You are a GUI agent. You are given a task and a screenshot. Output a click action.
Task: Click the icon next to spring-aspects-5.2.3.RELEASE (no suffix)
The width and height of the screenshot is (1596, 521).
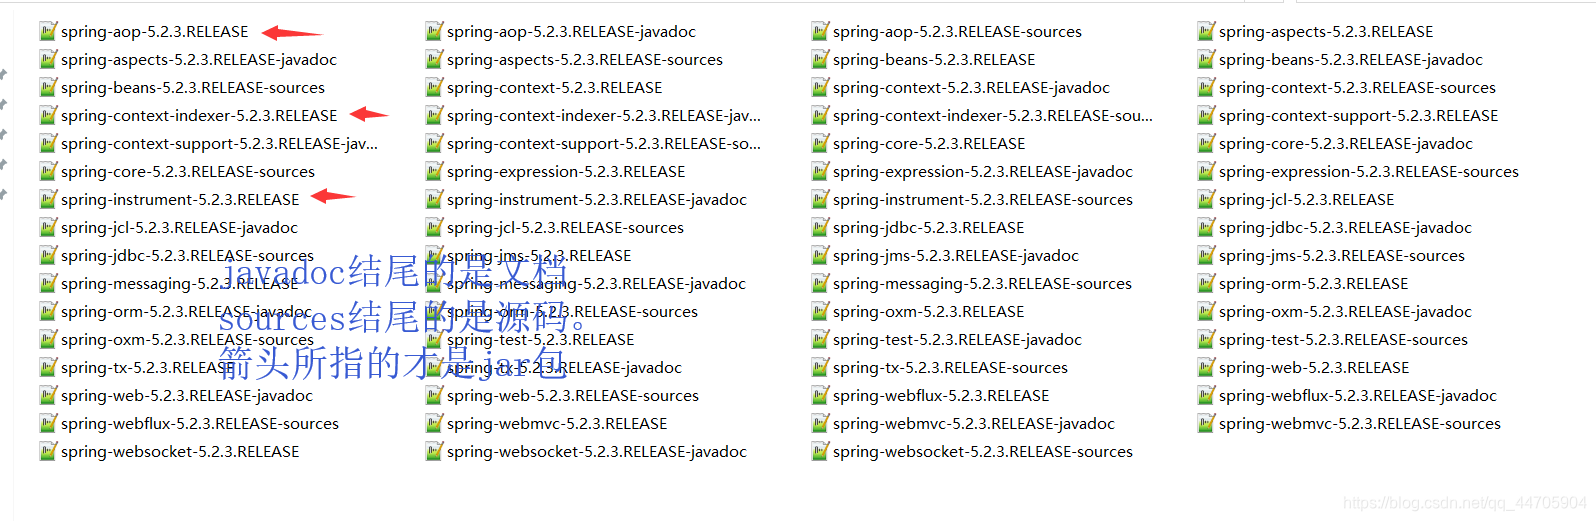click(x=1206, y=32)
